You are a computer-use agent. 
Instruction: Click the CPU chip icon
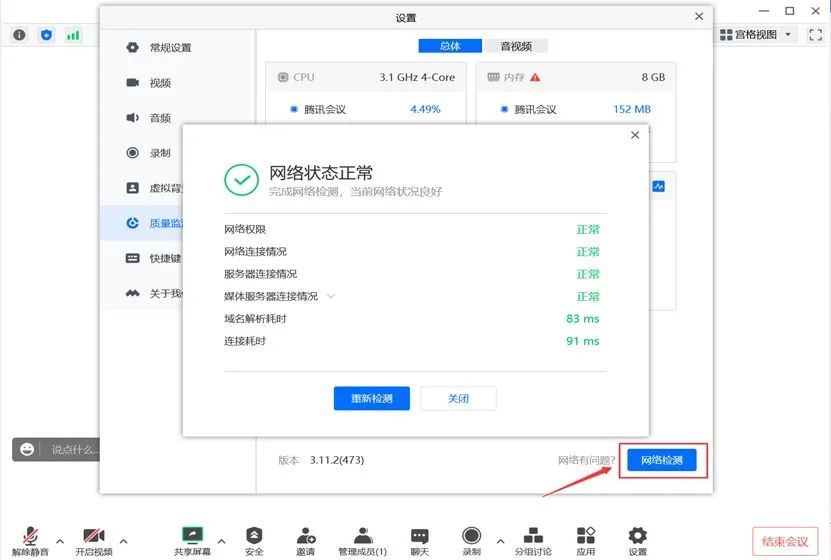283,77
